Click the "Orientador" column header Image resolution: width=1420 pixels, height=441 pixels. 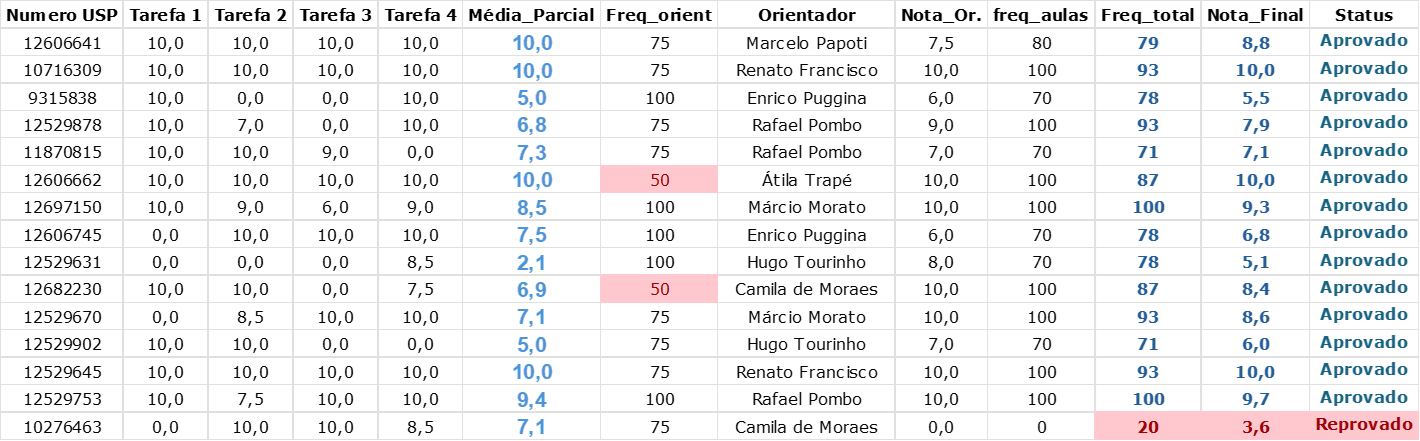(806, 15)
